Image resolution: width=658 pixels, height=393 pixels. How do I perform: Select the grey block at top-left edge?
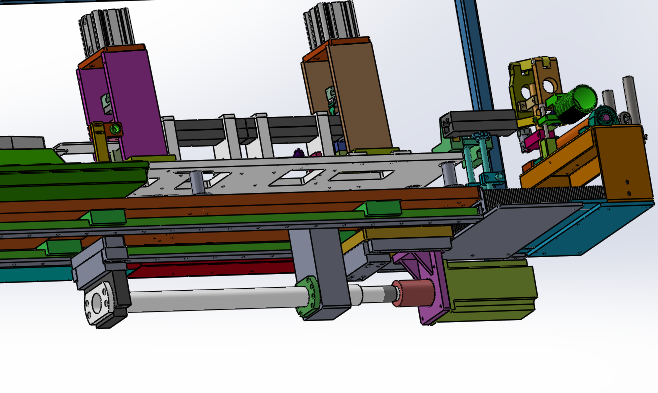22,142
